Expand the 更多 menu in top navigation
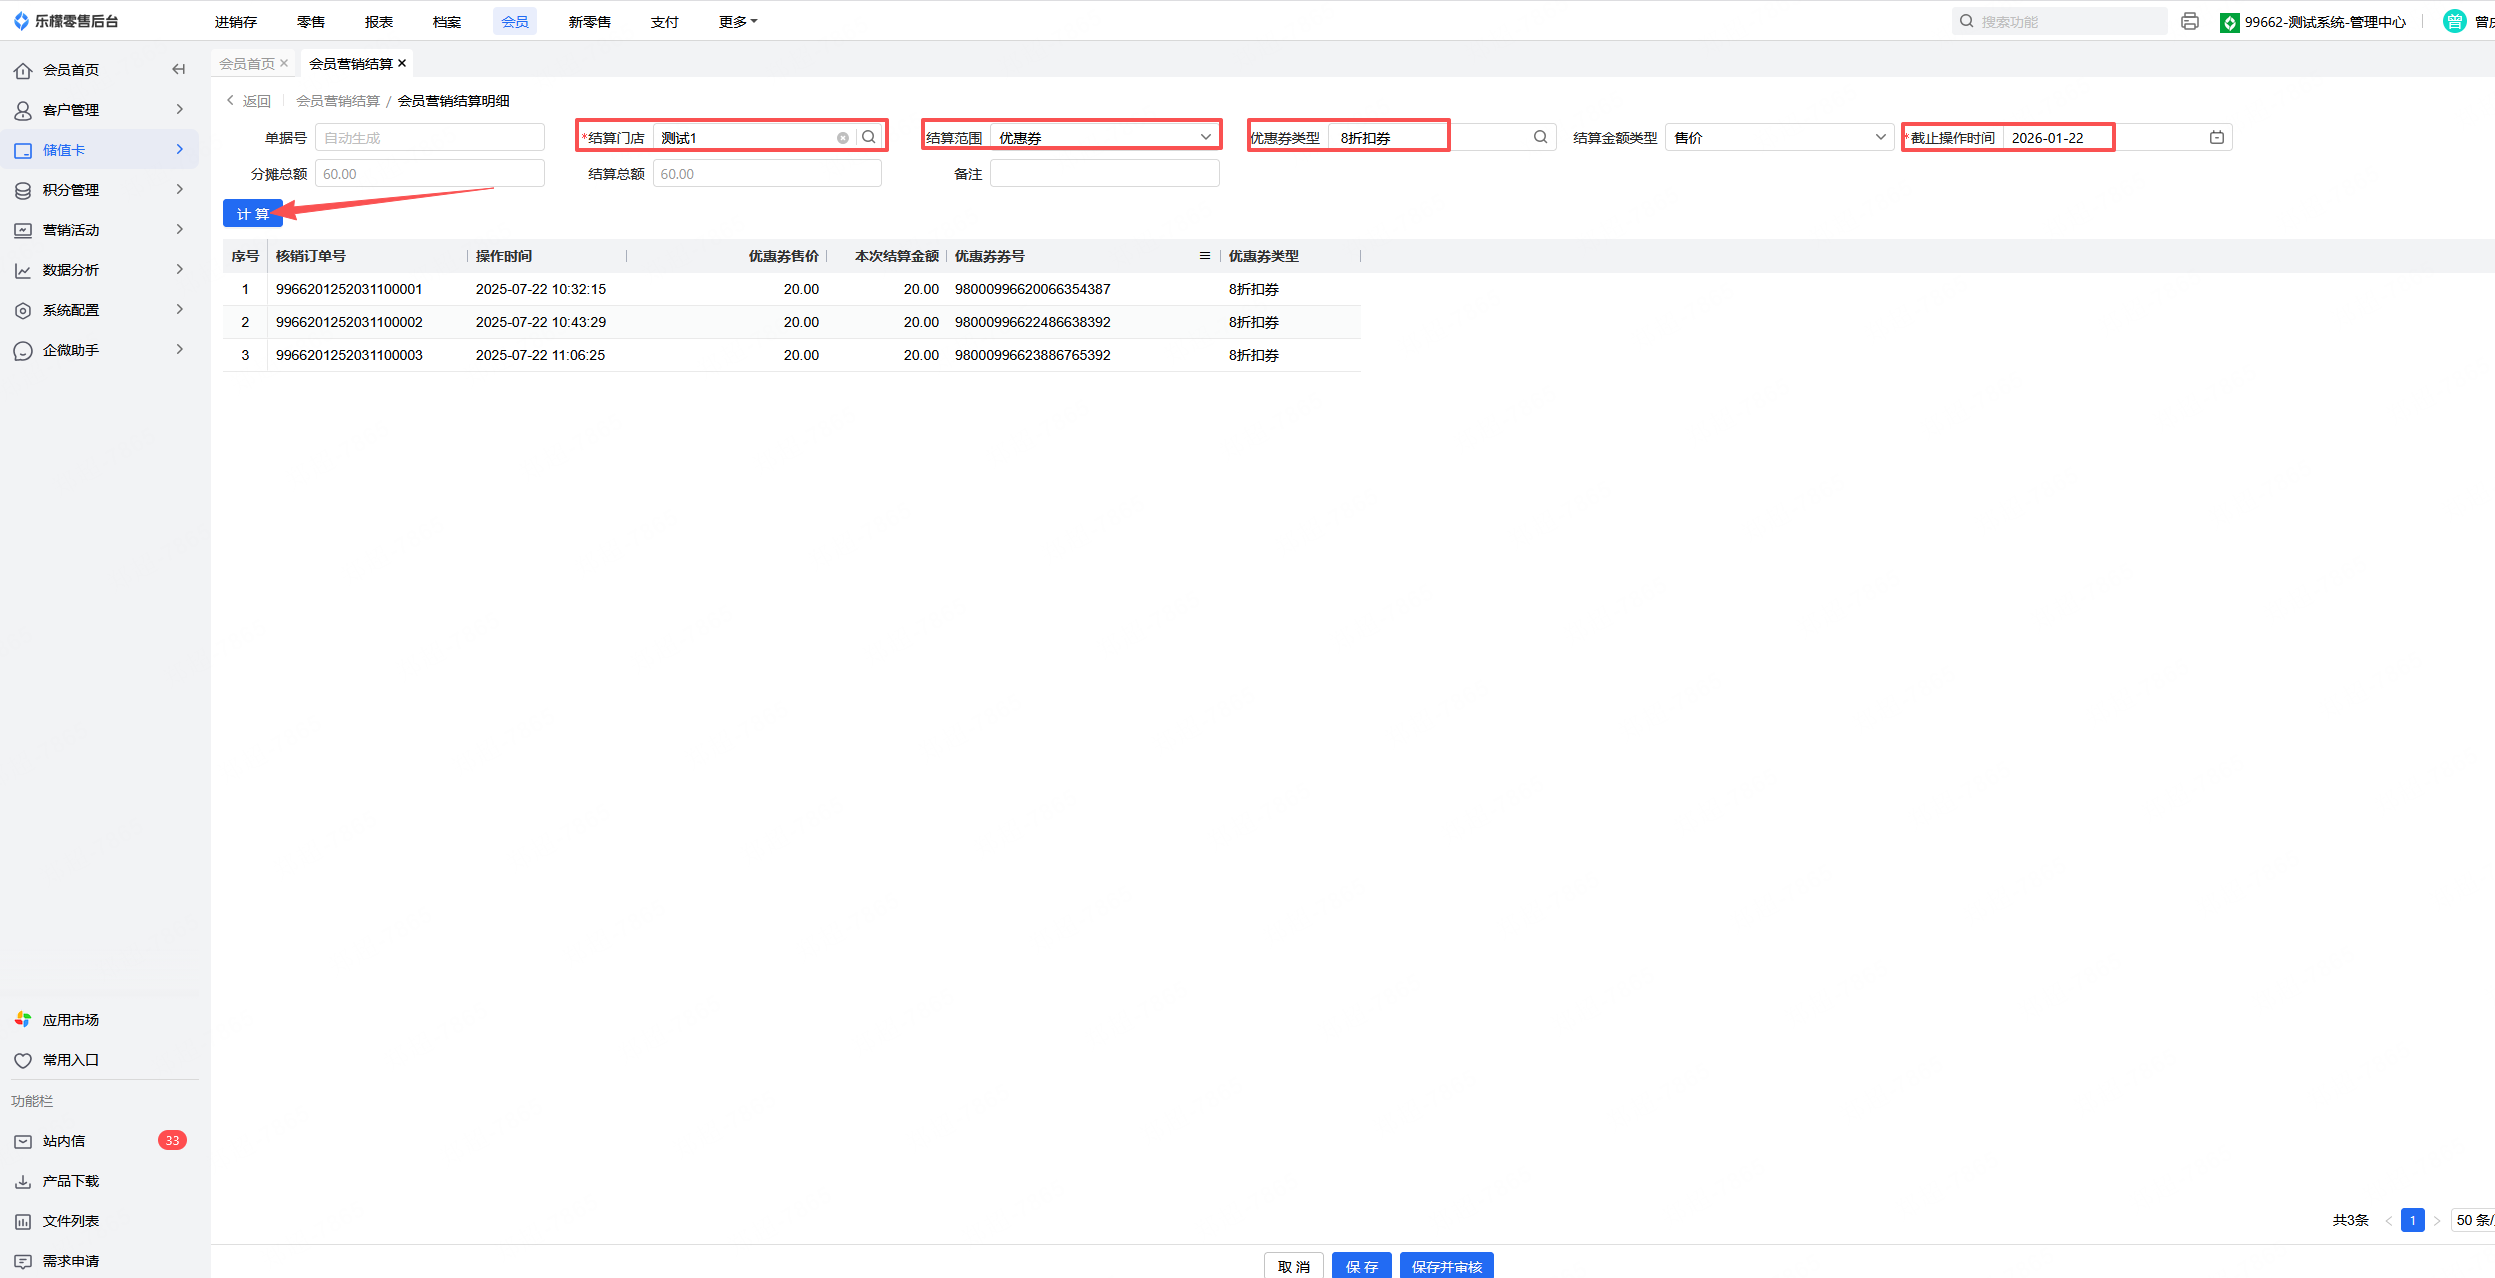Image resolution: width=2495 pixels, height=1278 pixels. click(737, 21)
